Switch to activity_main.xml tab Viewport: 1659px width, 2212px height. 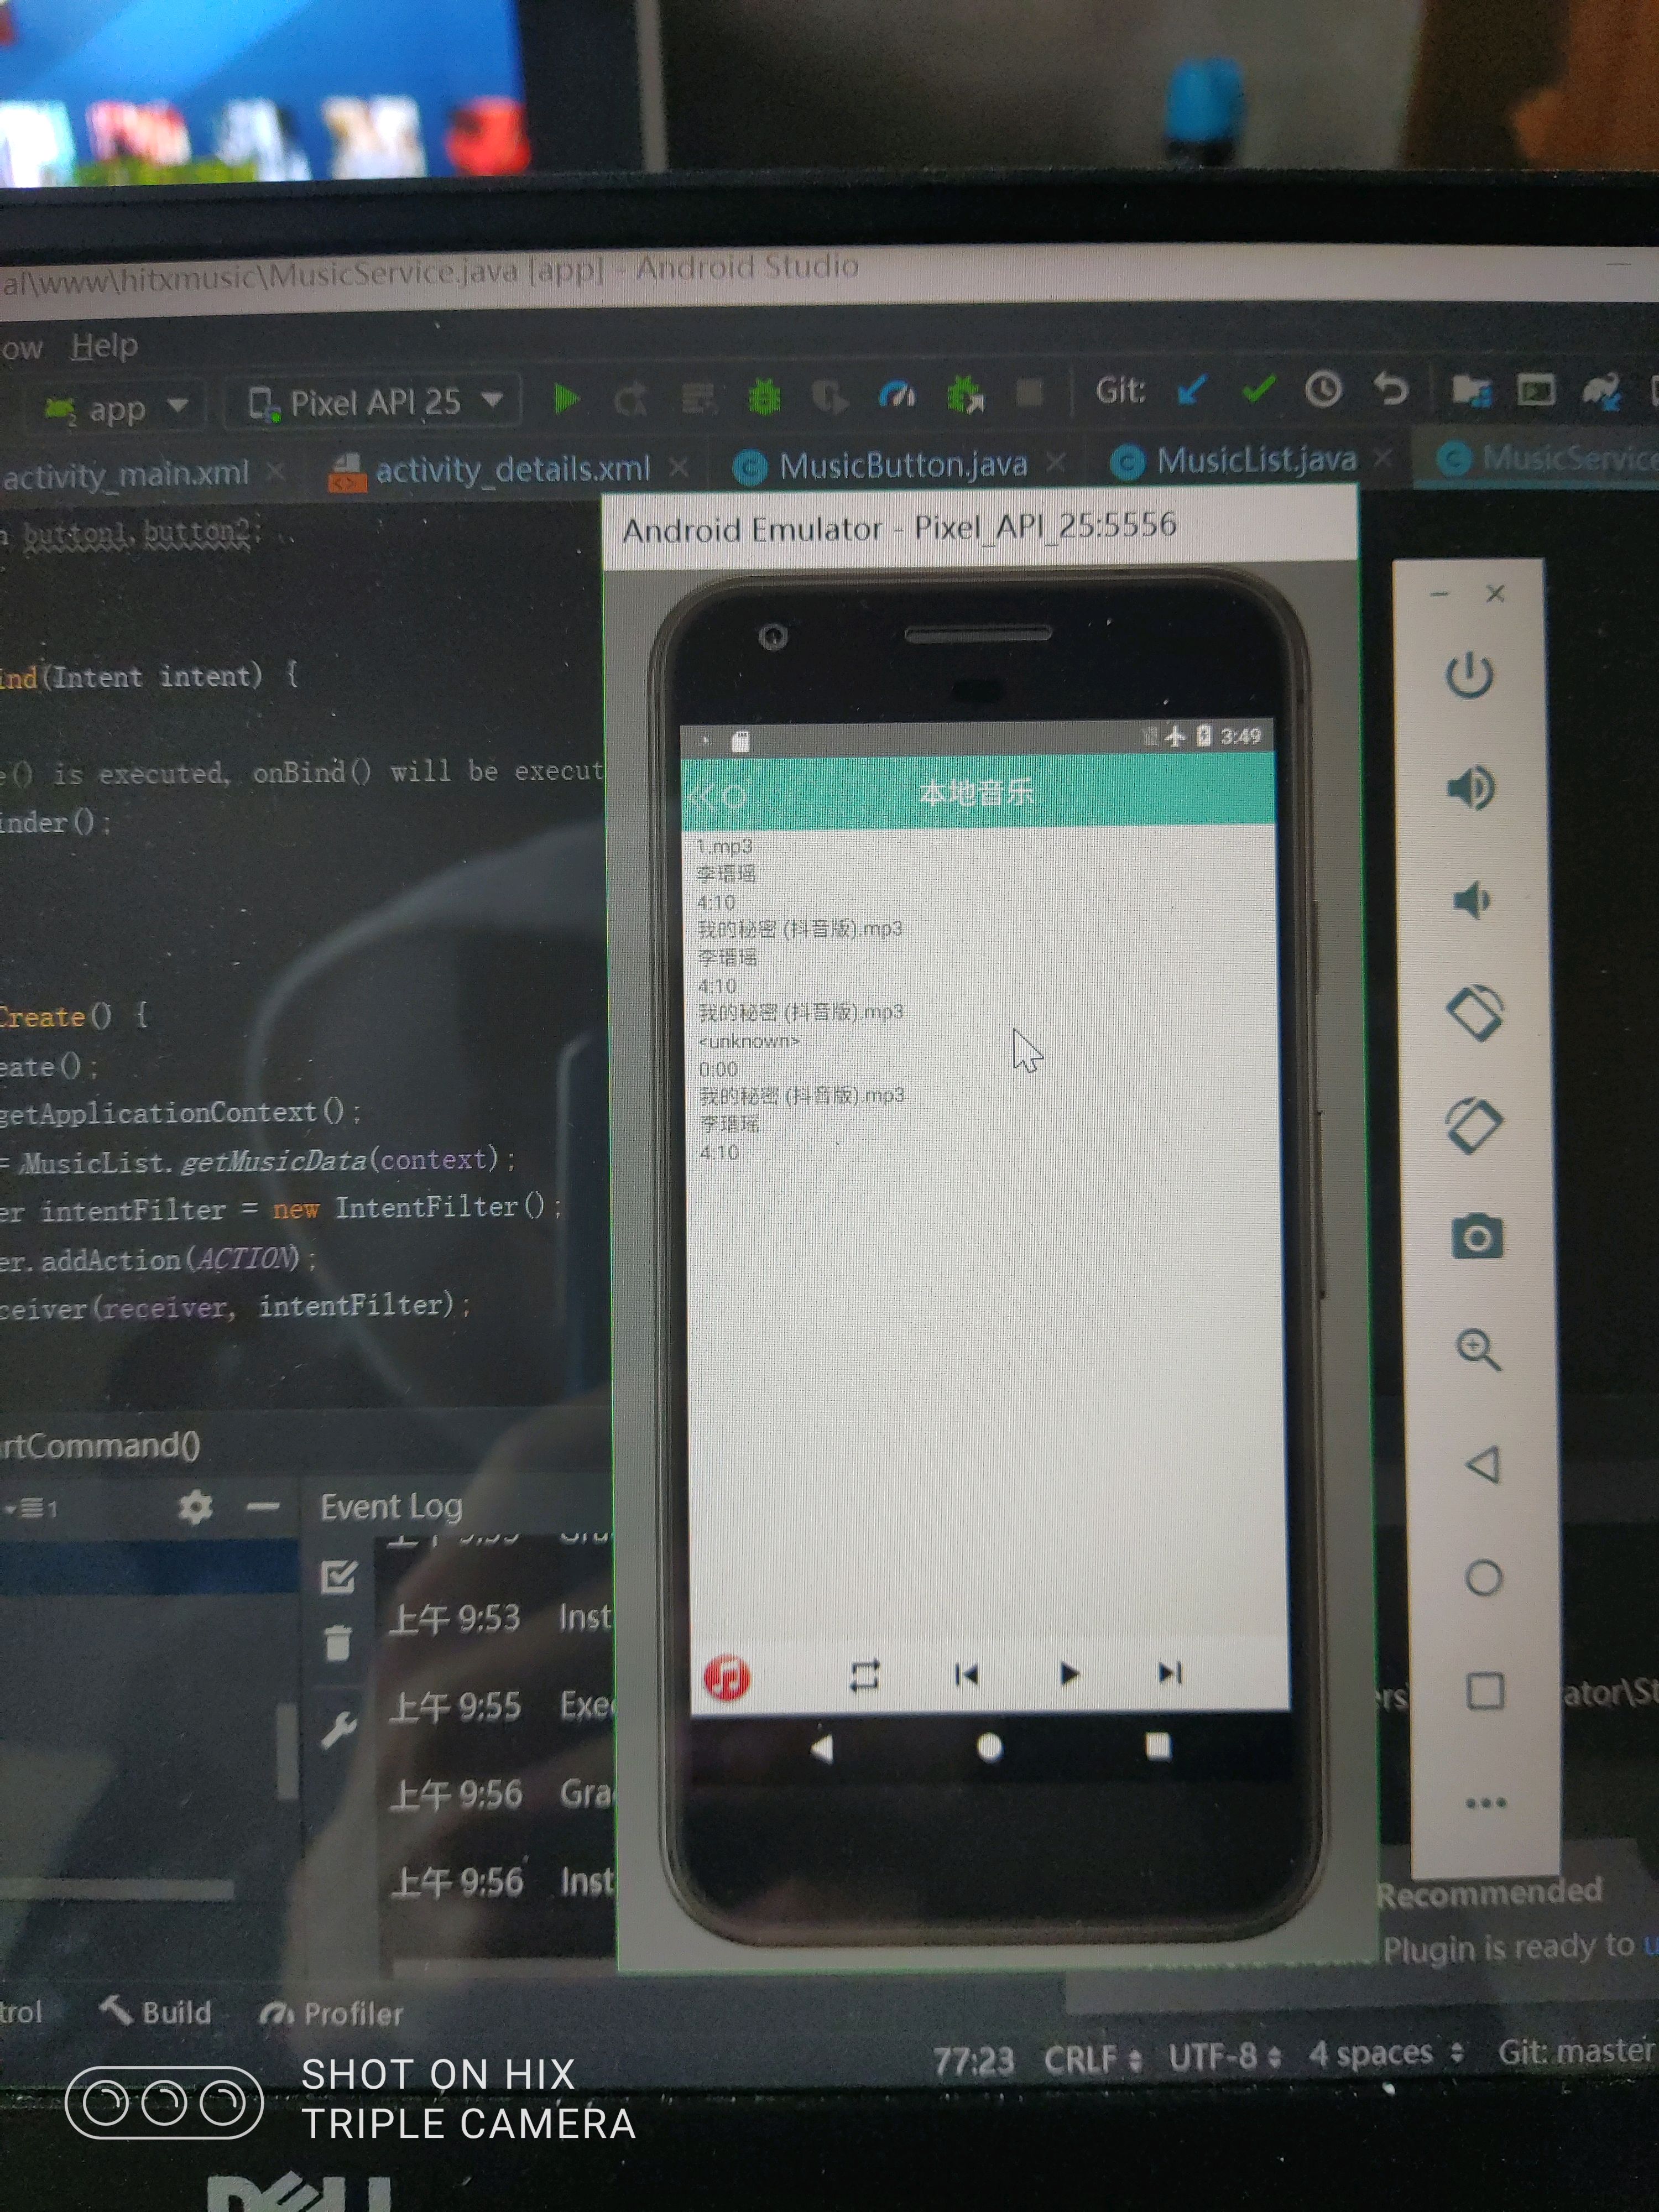(127, 475)
